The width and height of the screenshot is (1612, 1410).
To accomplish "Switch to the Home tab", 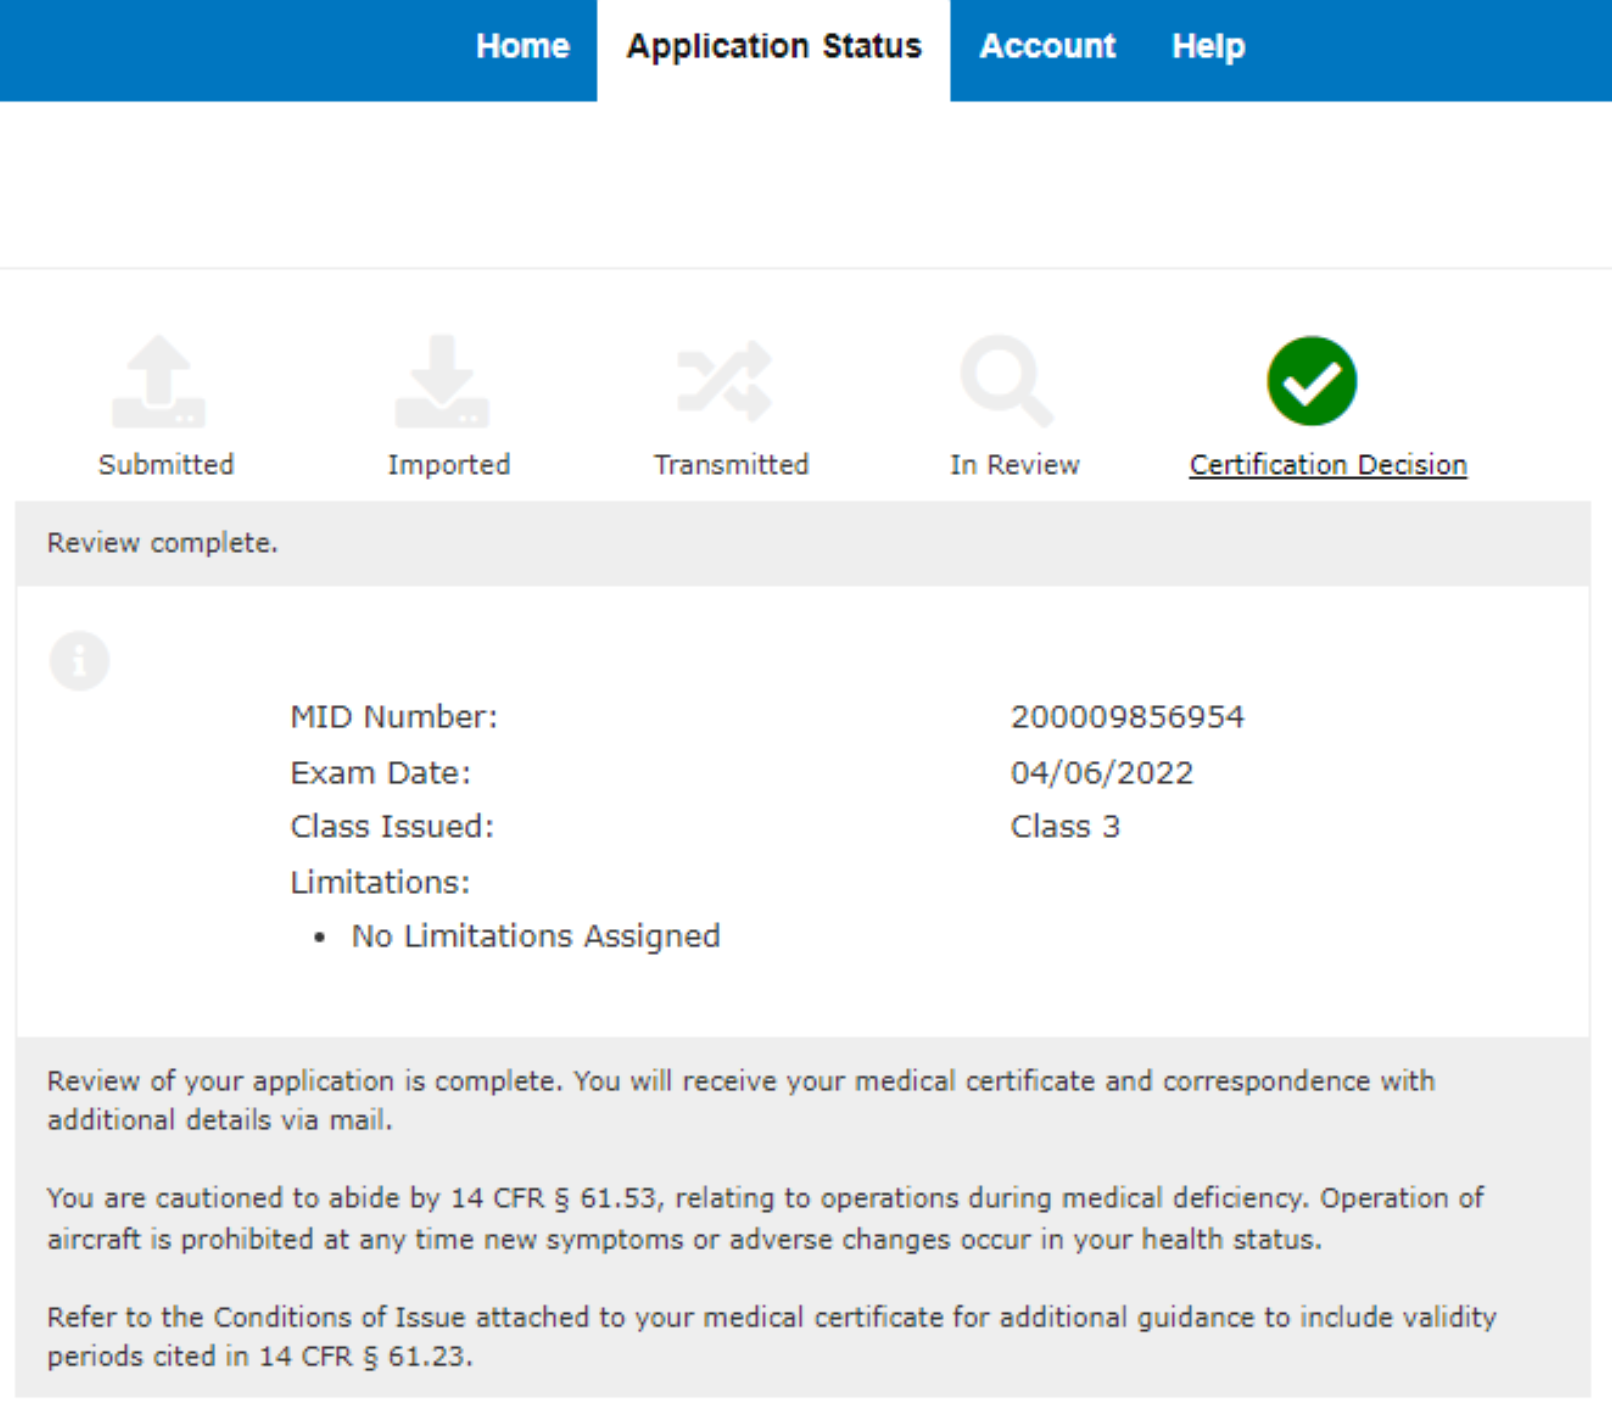I will 521,46.
